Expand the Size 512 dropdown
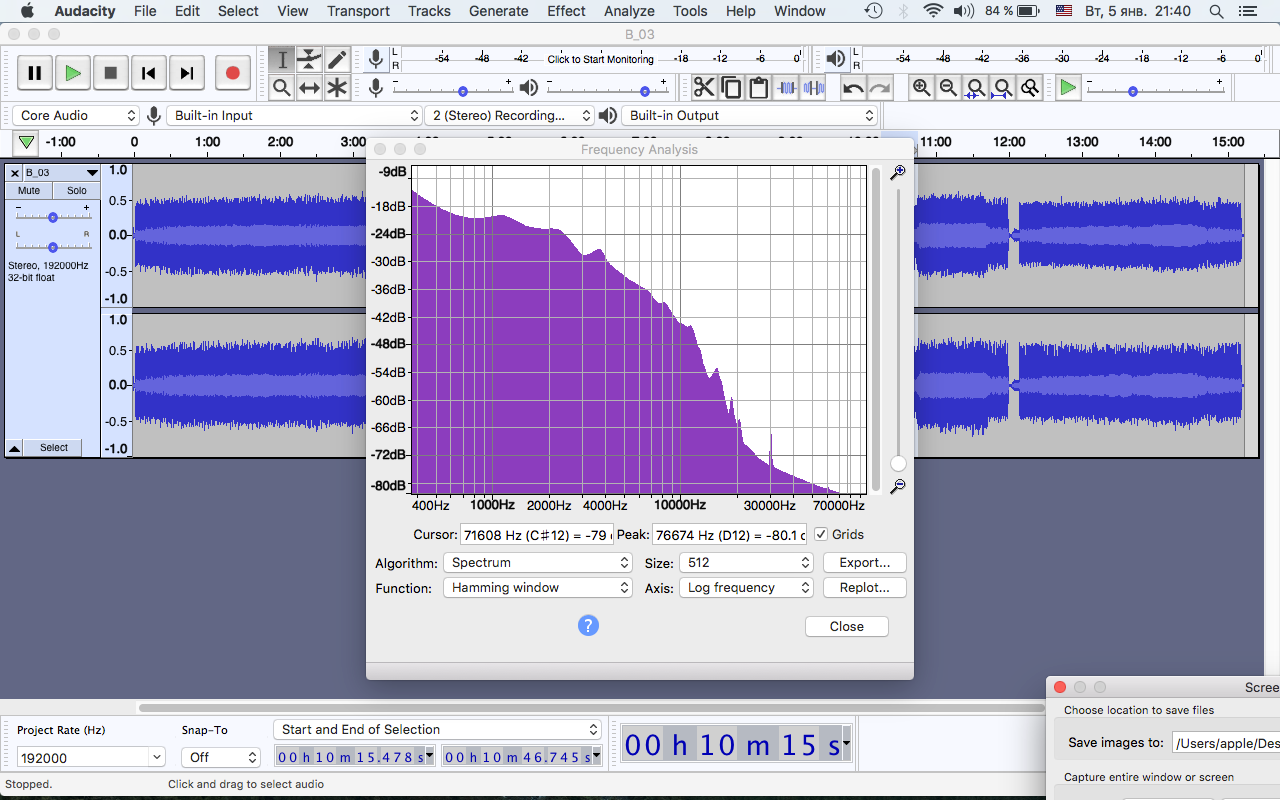 click(x=746, y=563)
